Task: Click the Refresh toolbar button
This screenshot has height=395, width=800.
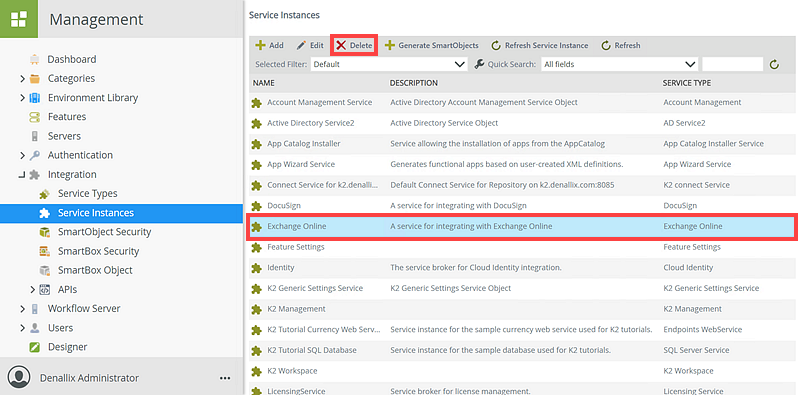Action: click(620, 45)
